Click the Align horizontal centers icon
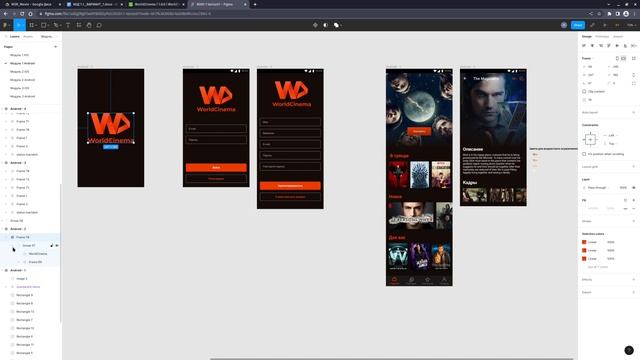The width and height of the screenshot is (640, 360). (x=592, y=46)
